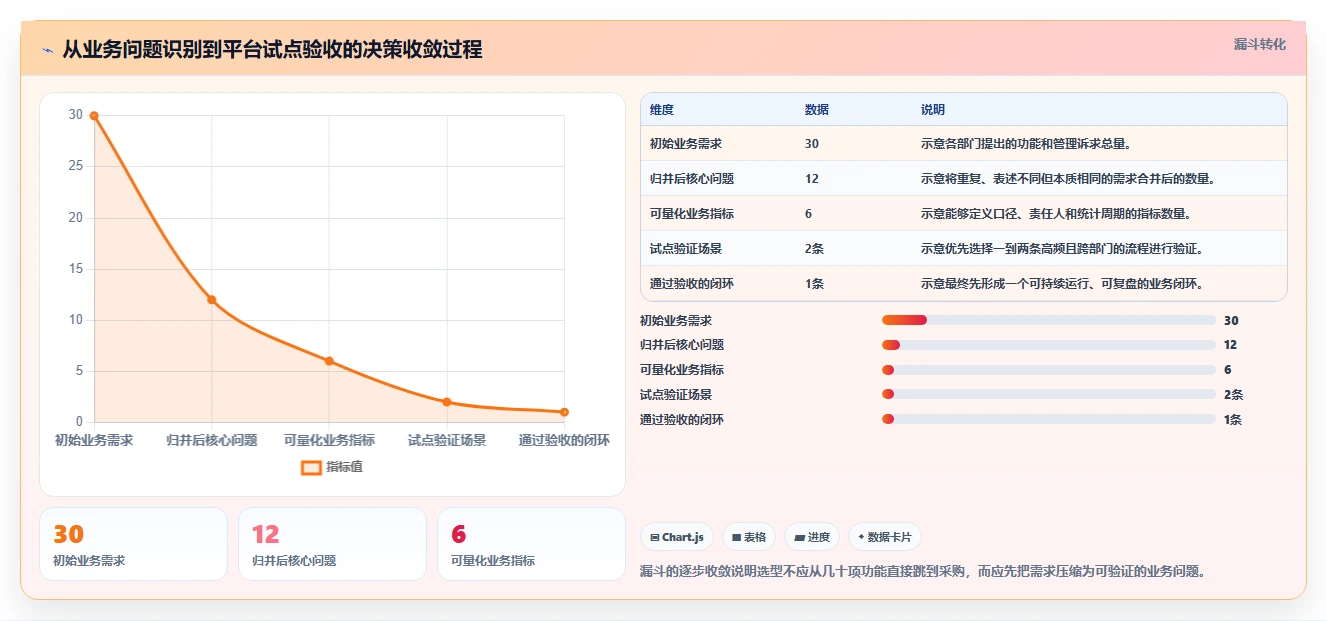Click the description starting 示意最终先形成一个
Viewport: 1327px width, 621px height.
tap(1061, 284)
